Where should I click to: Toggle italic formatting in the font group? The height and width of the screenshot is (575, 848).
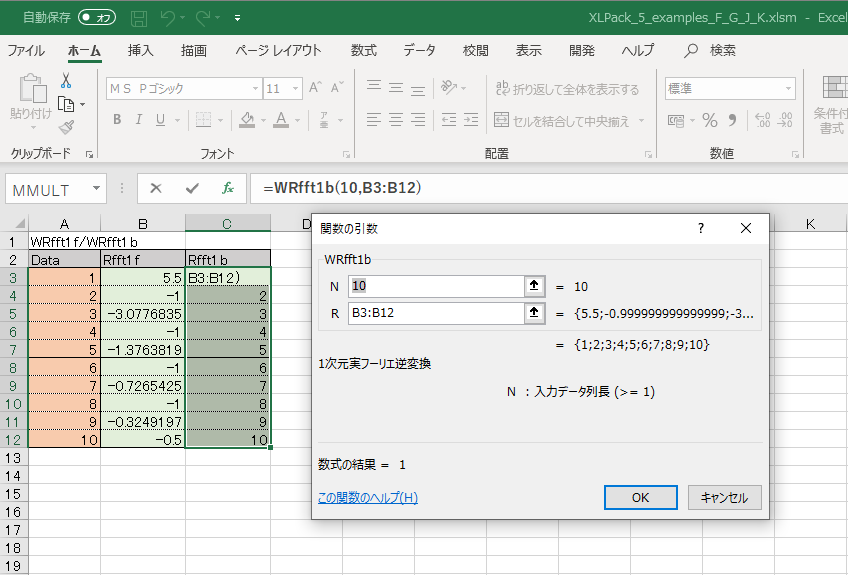pos(141,120)
